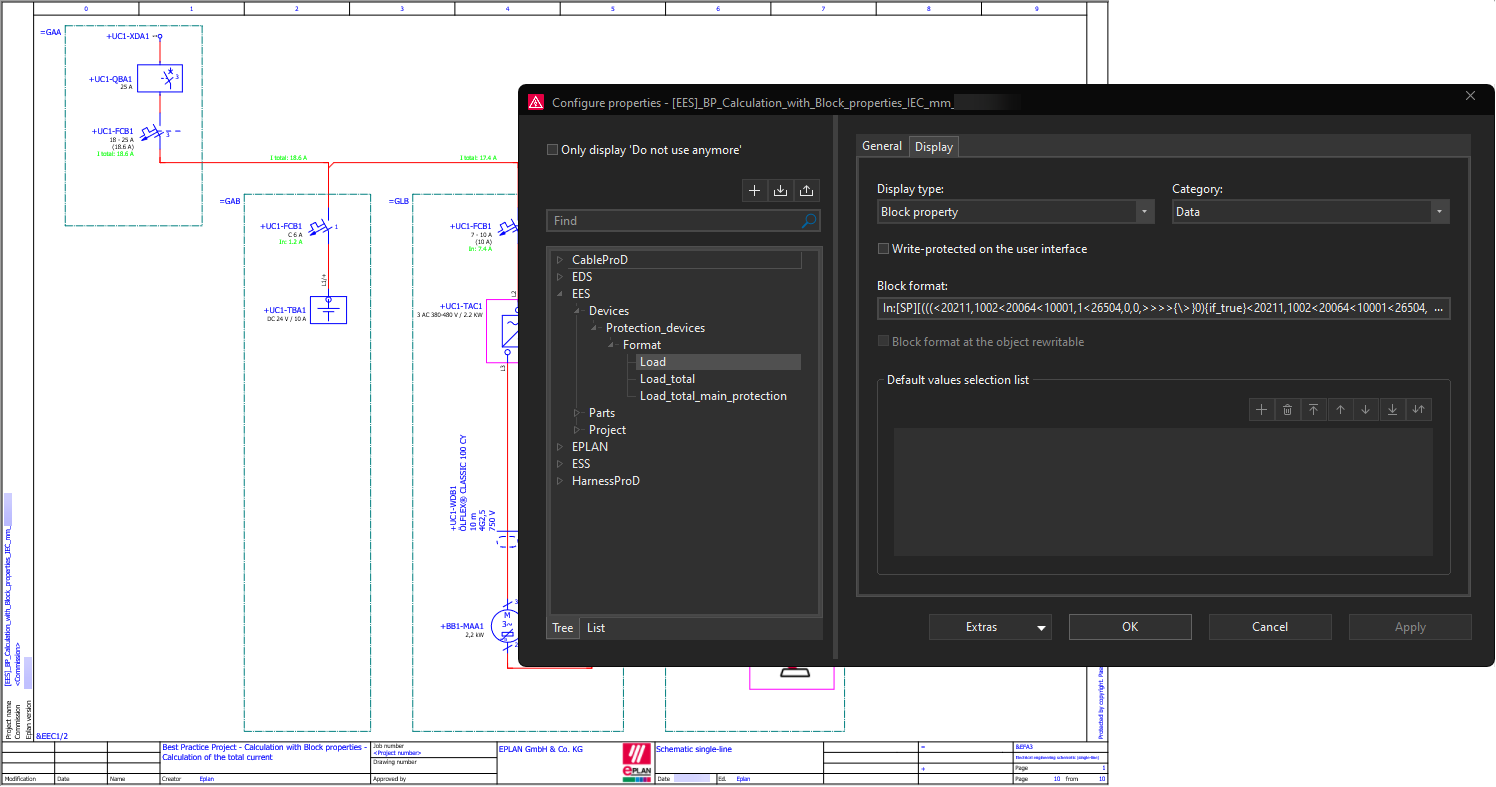The image size is (1496, 787).
Task: Switch to the List view tab
Action: 595,627
